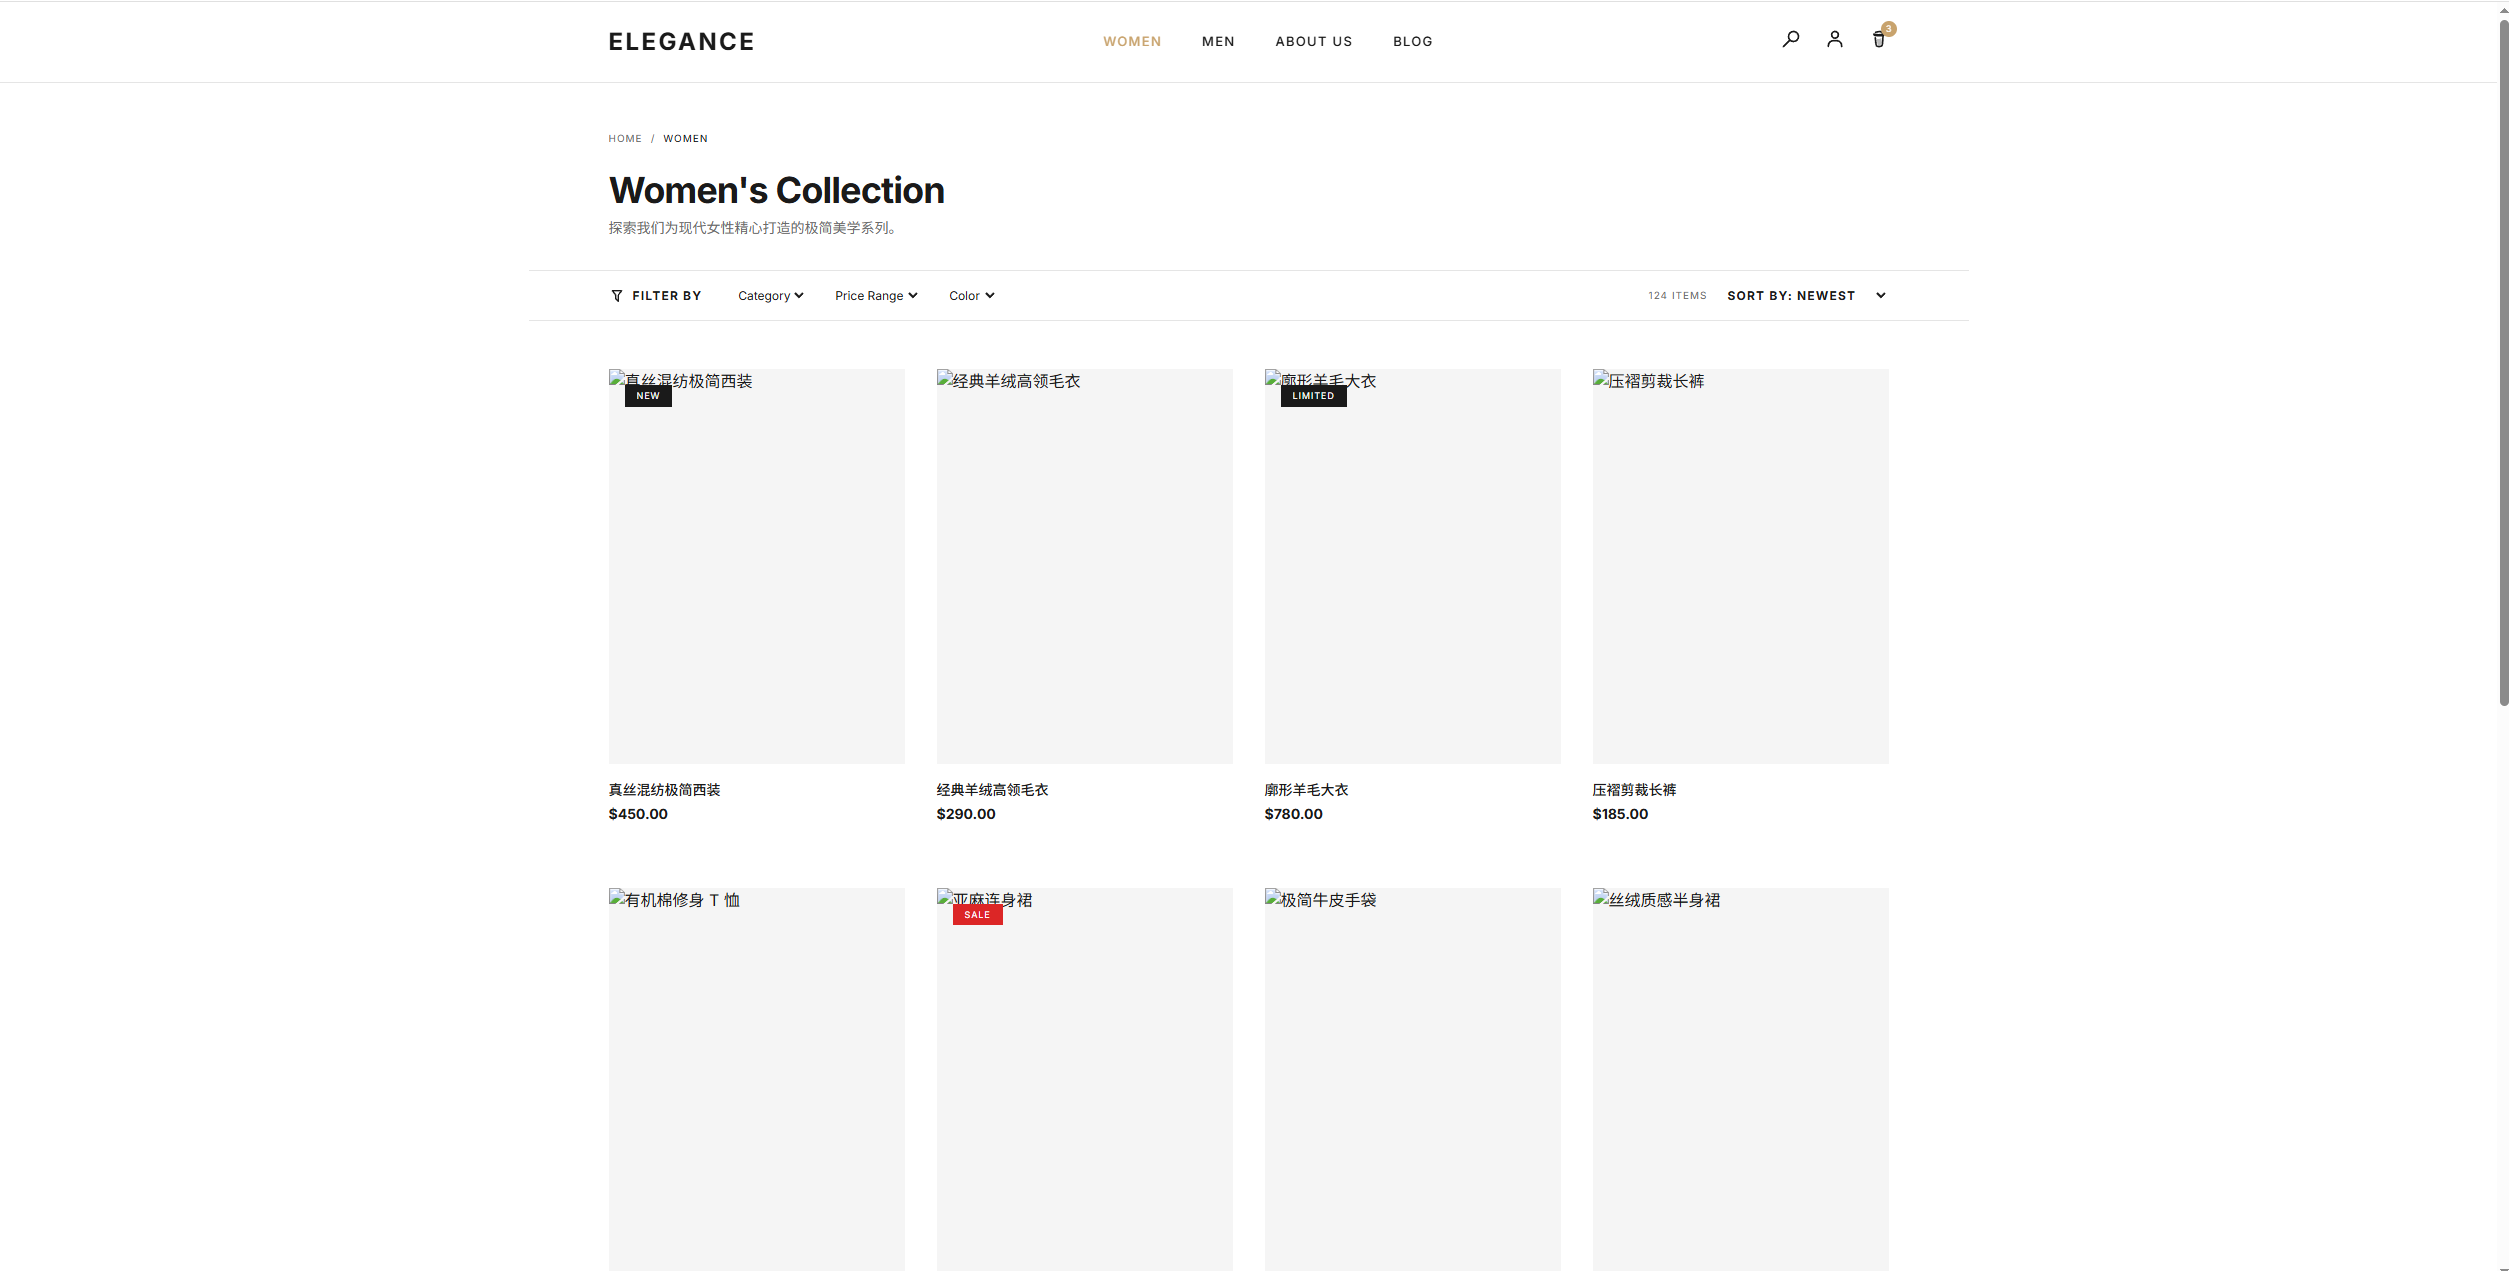Click the 真丝混纺极简西装 product title

point(664,790)
